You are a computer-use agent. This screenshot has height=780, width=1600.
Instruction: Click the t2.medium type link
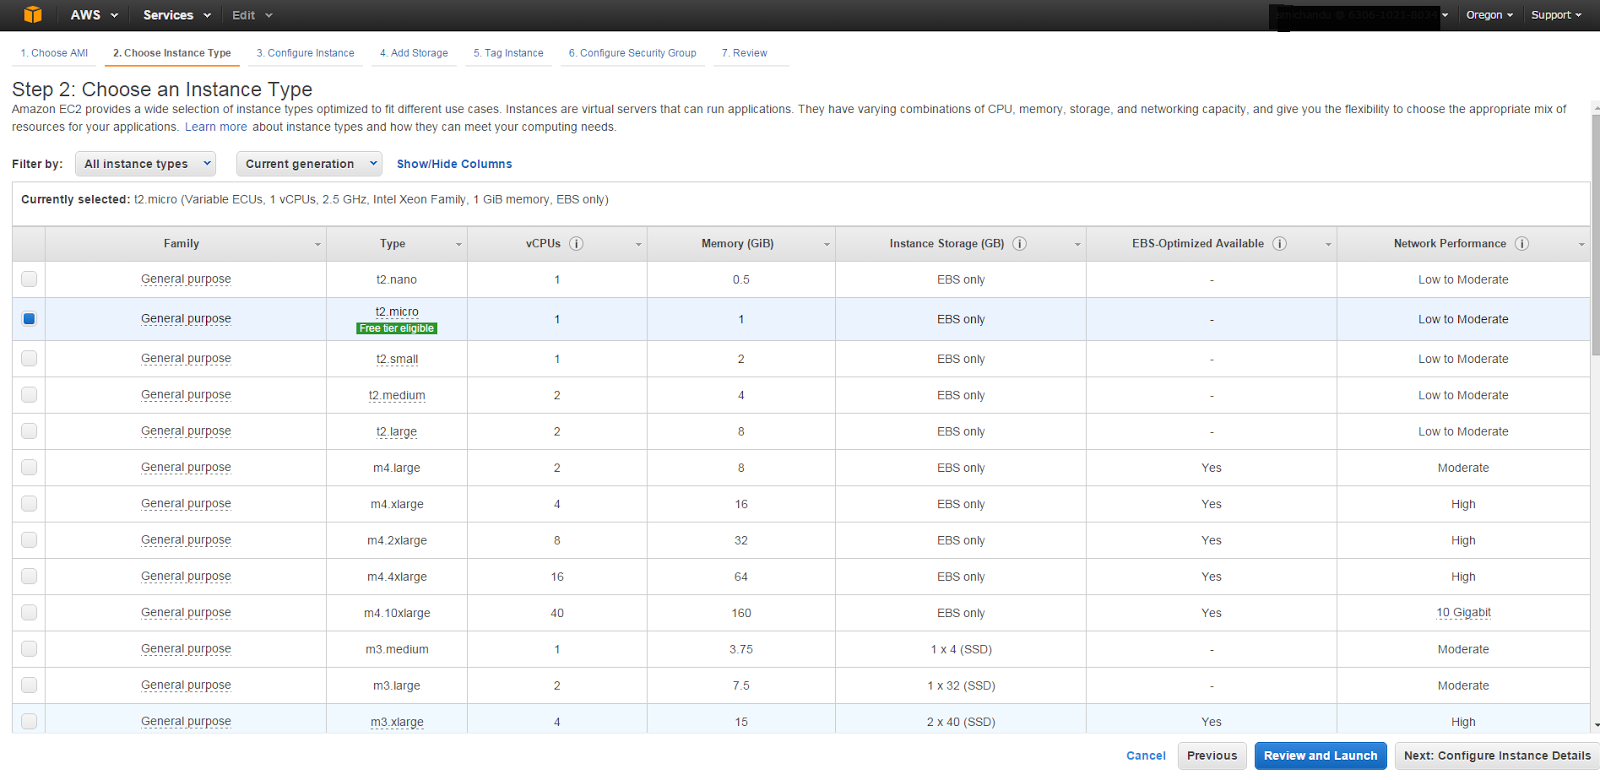pos(397,395)
